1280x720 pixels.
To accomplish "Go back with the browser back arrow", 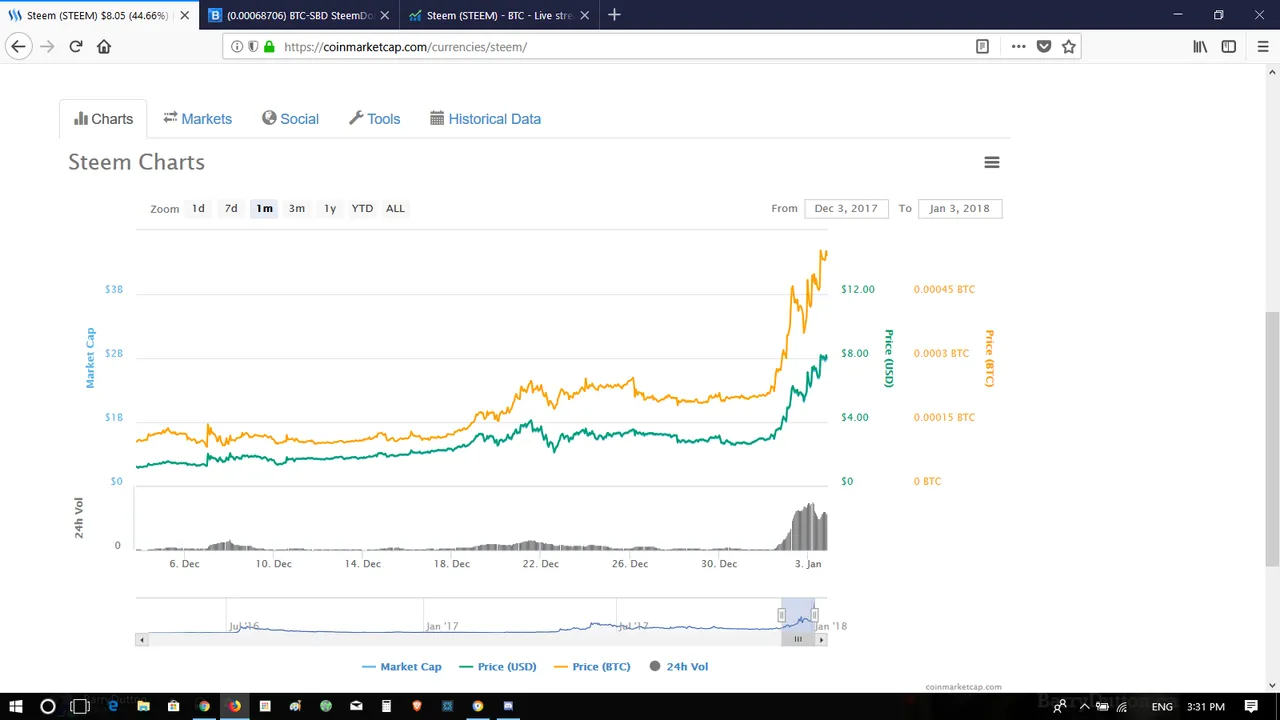I will tap(18, 46).
